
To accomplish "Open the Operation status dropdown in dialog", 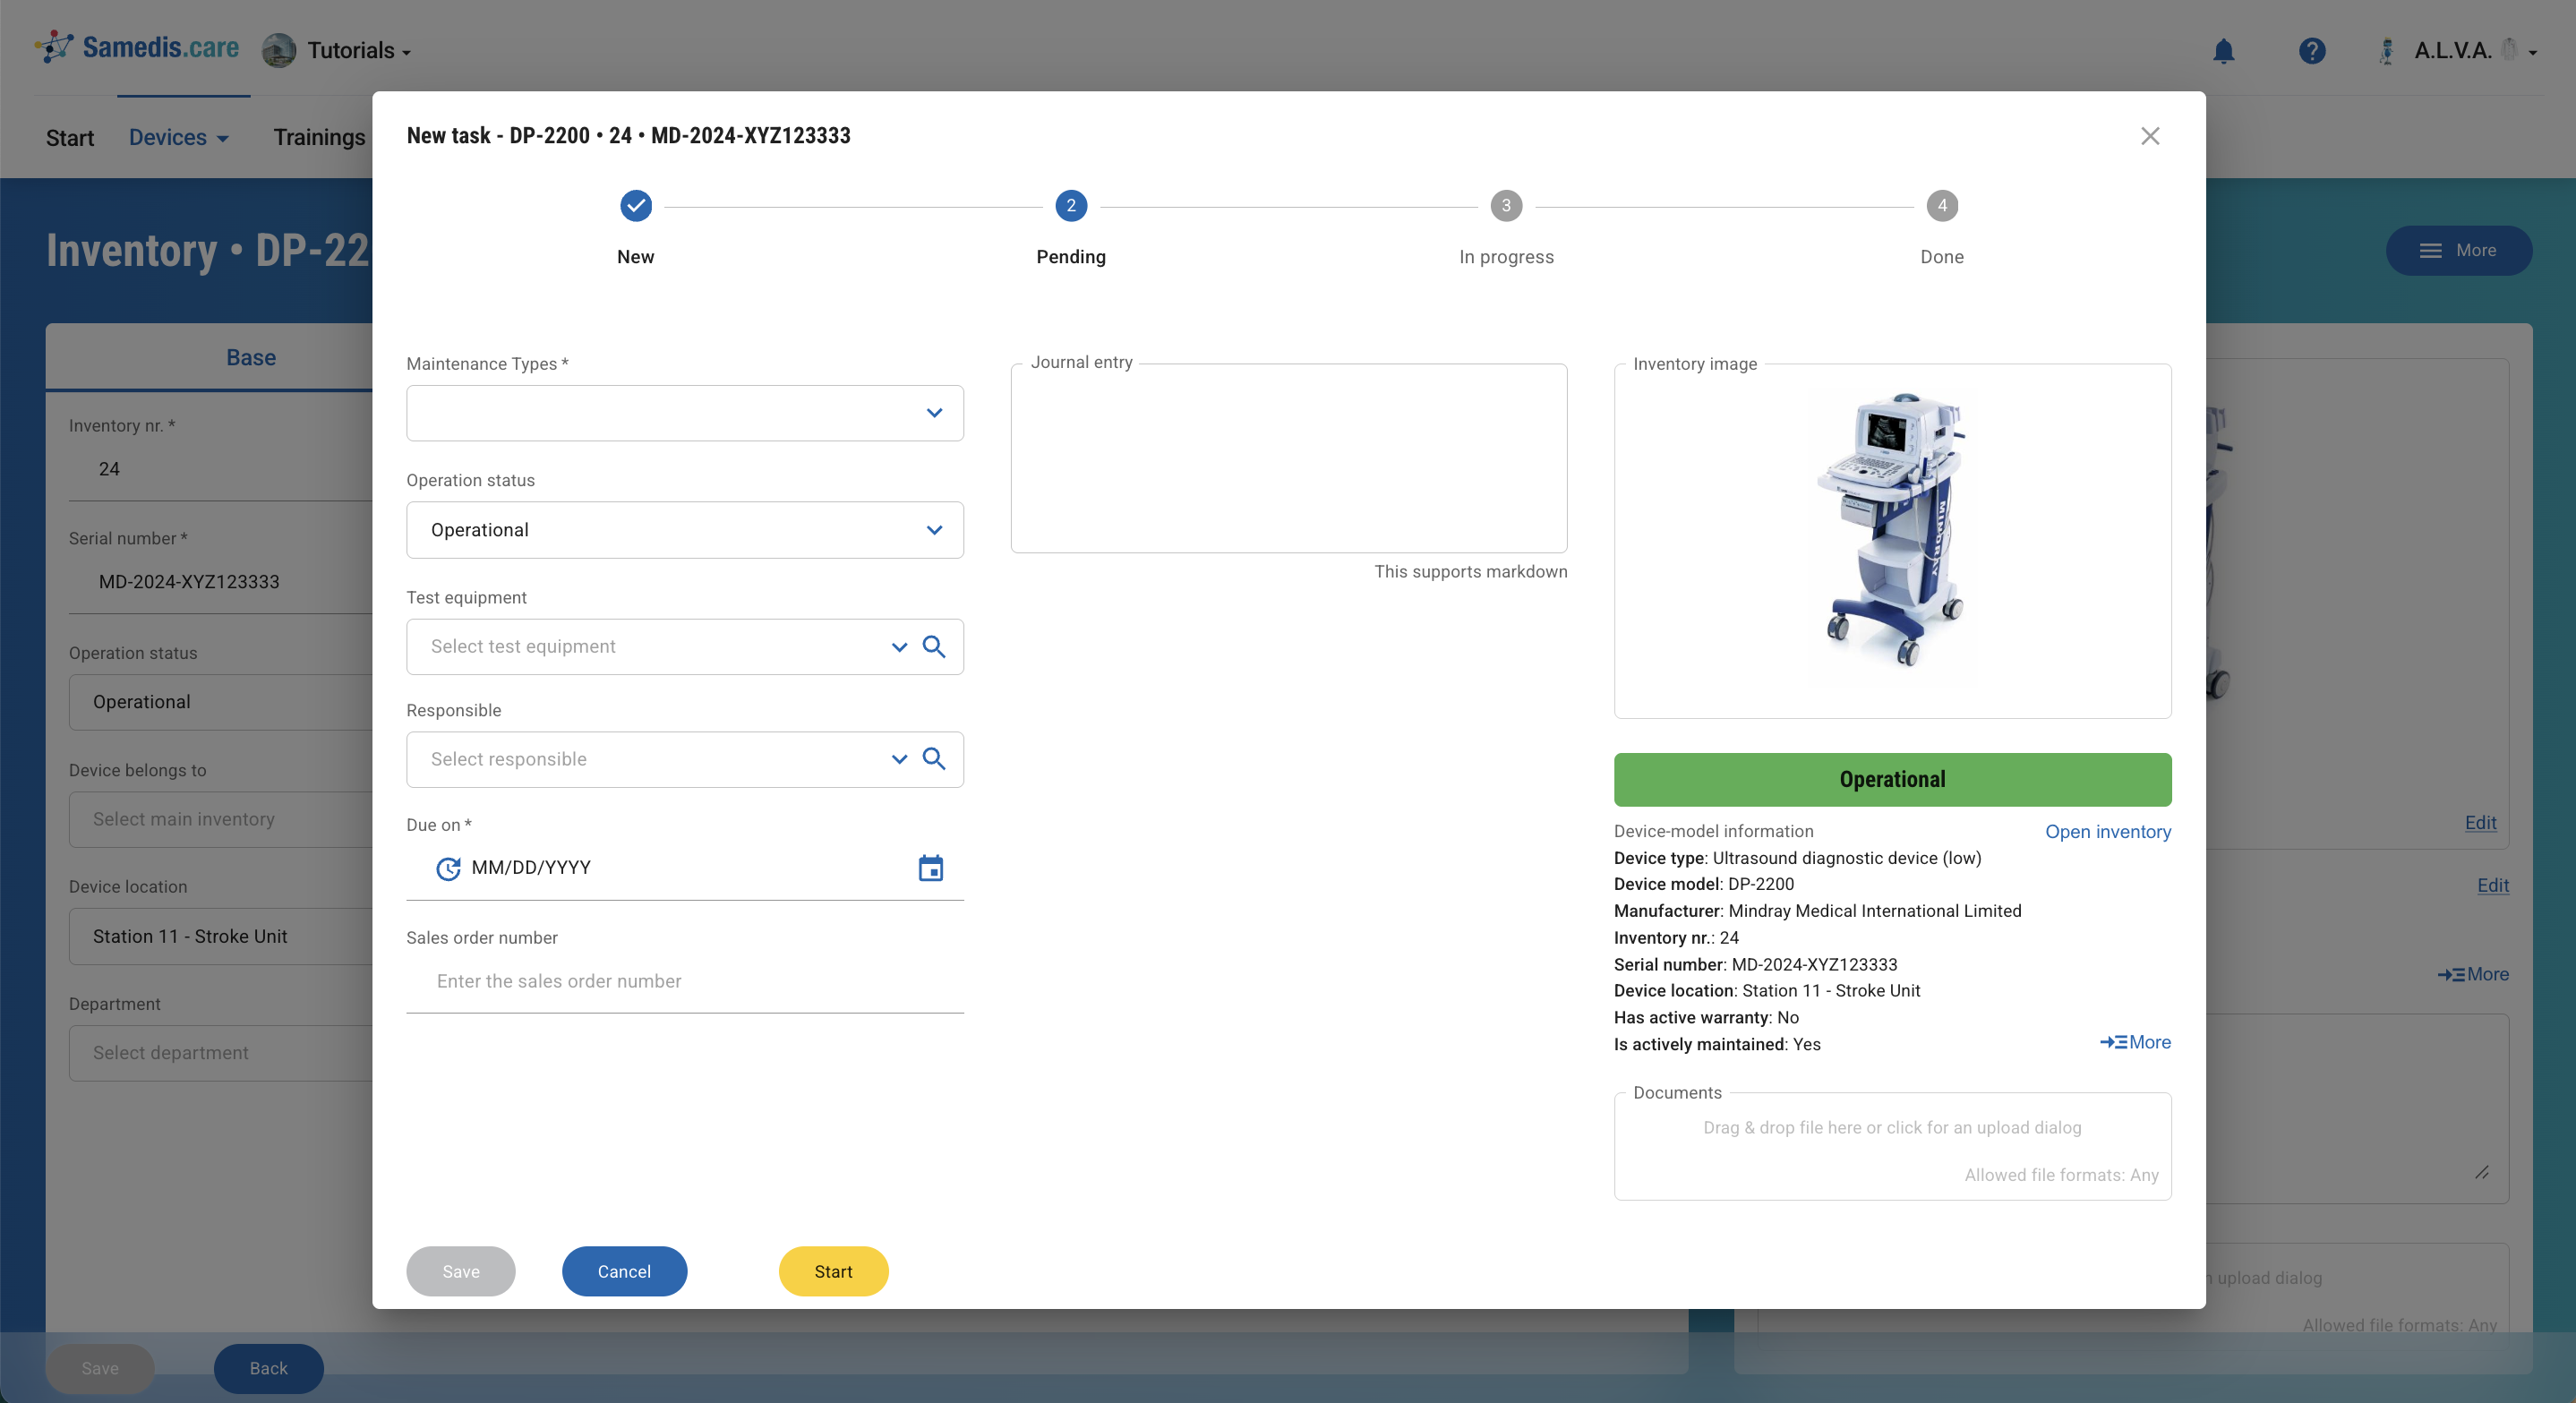I will tap(934, 530).
